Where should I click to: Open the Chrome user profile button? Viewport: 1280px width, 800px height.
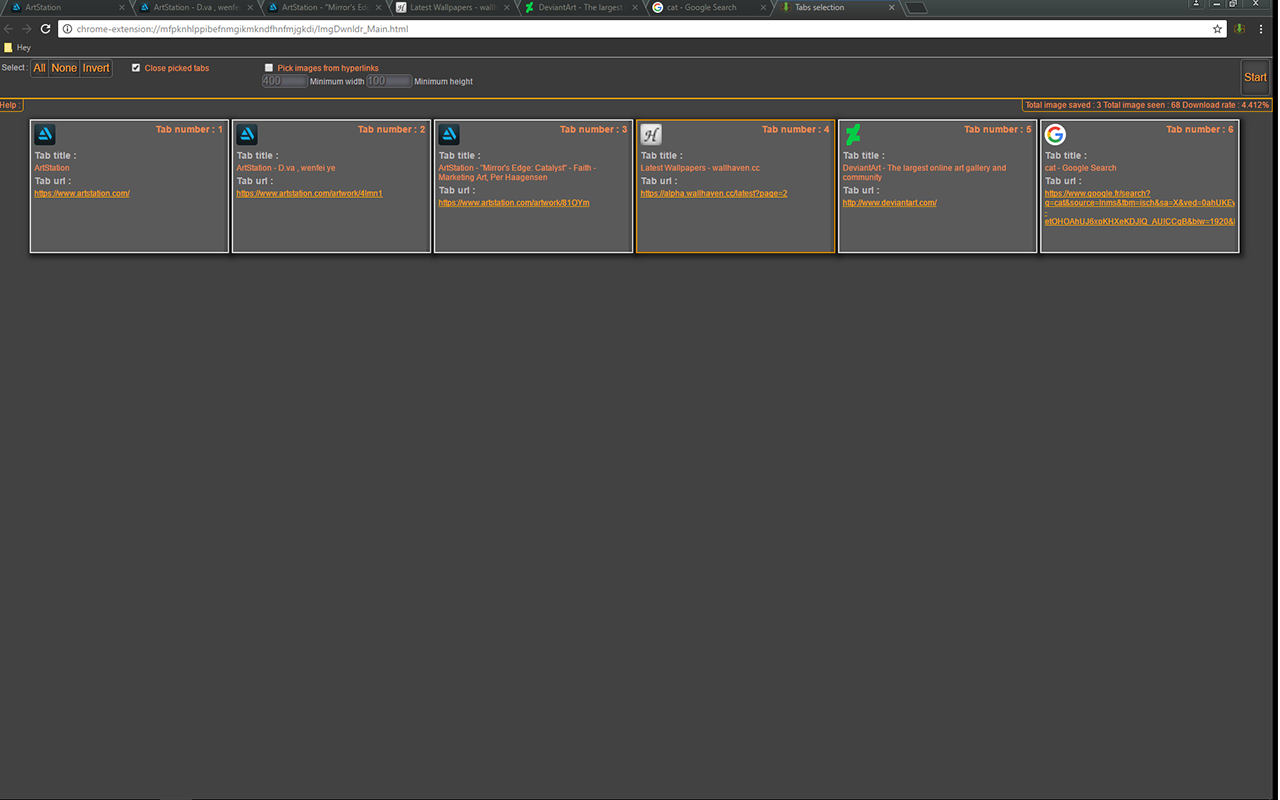pos(1196,4)
